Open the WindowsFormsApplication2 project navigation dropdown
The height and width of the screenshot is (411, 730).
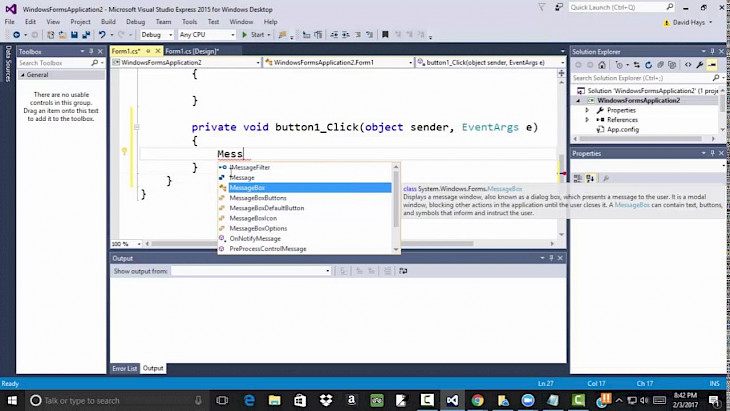pyautogui.click(x=186, y=62)
